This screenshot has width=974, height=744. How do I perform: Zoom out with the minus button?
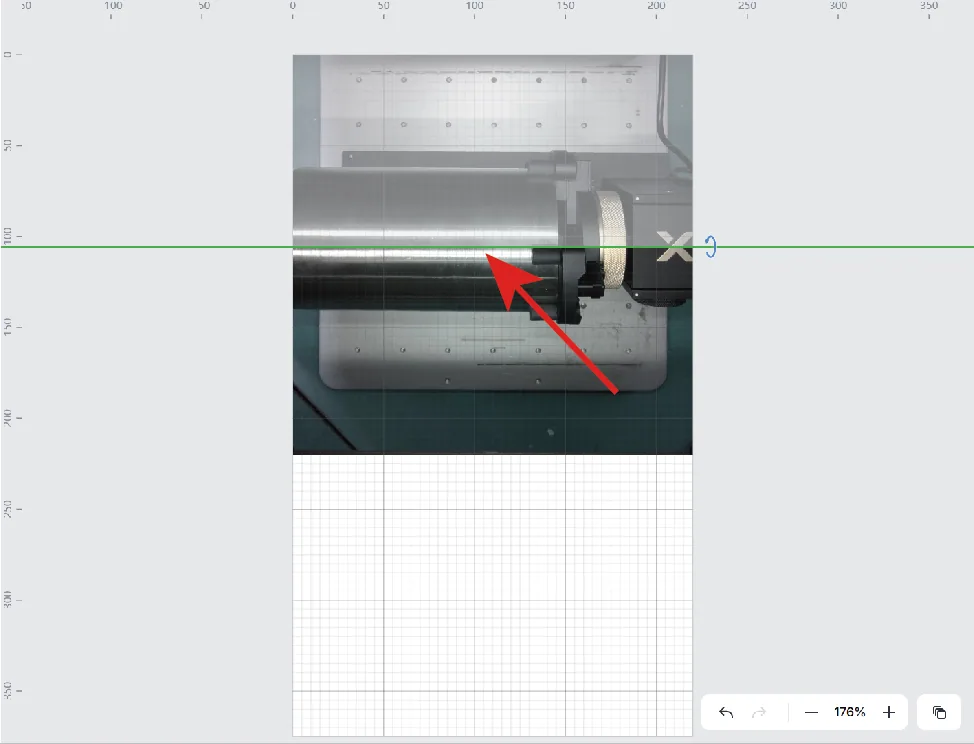(x=811, y=712)
